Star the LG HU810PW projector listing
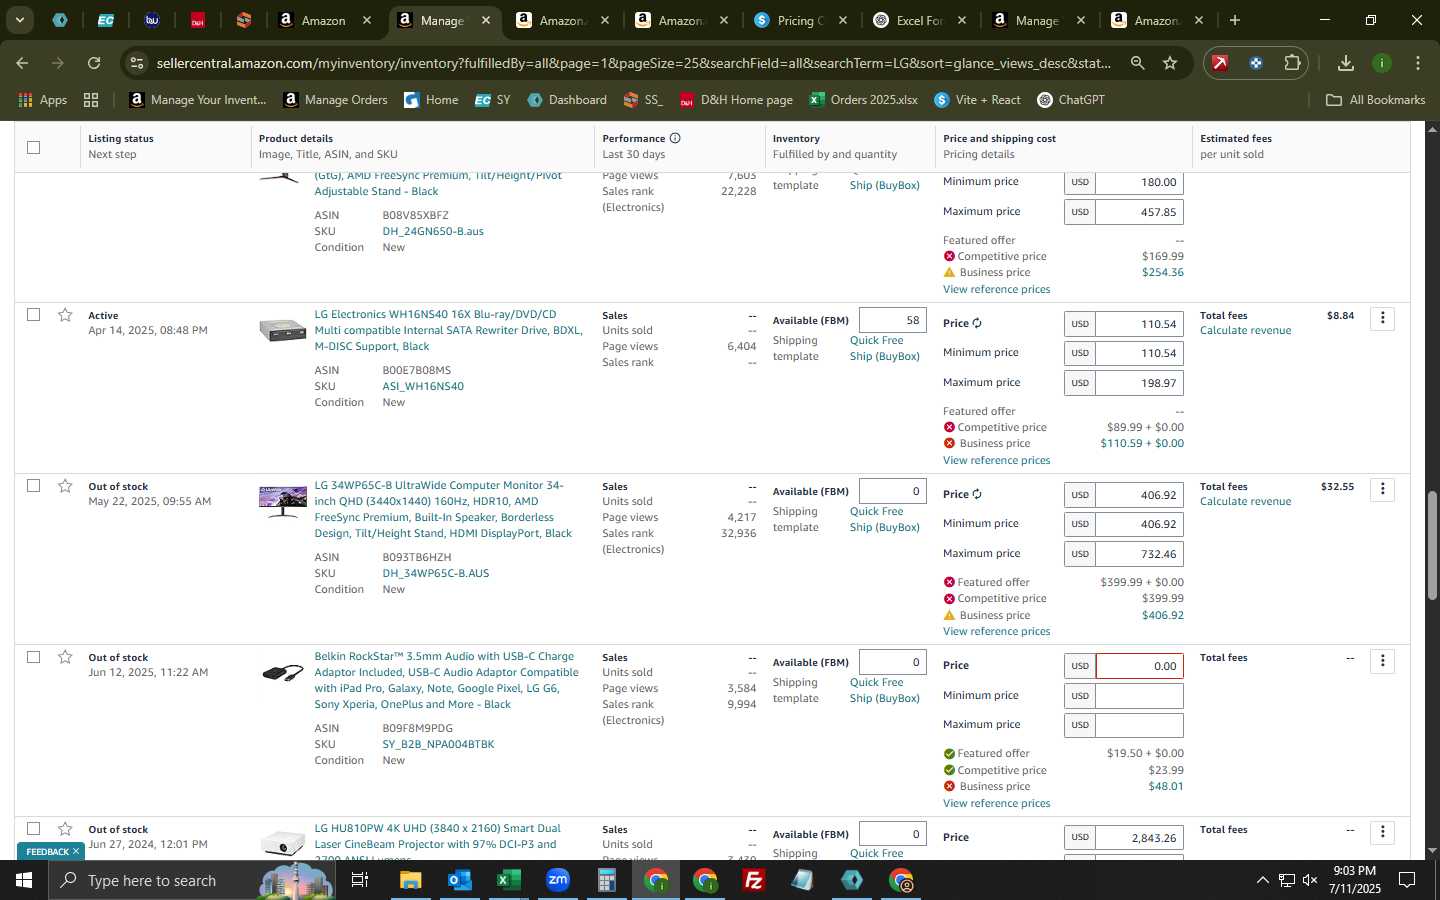The height and width of the screenshot is (900, 1440). tap(65, 829)
